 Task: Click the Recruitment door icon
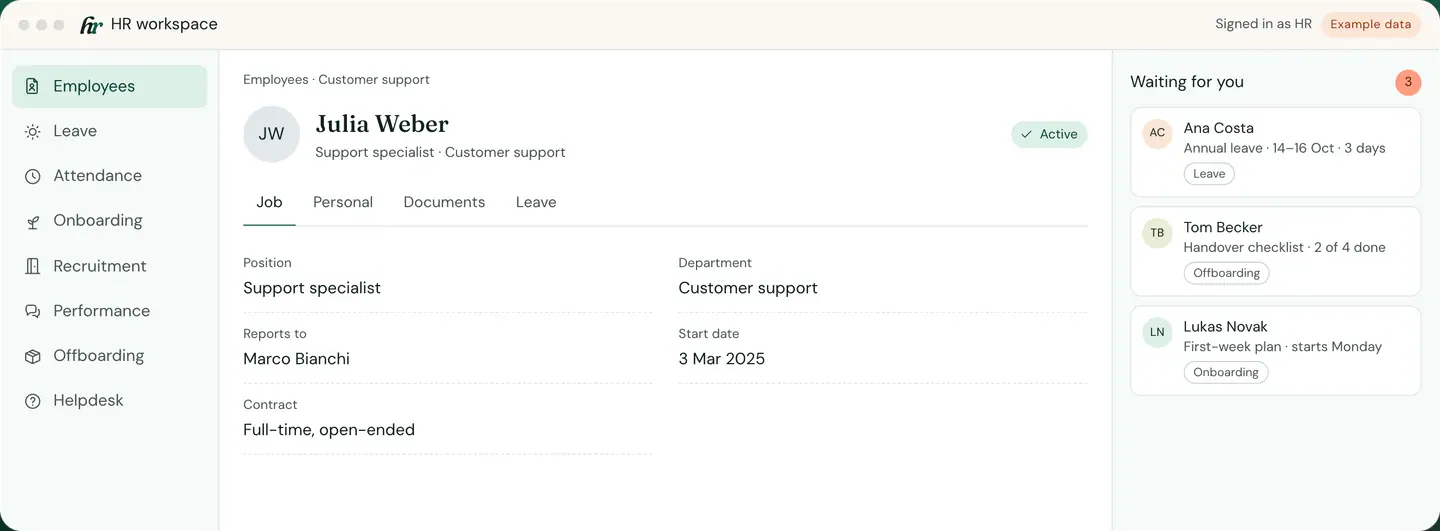click(33, 266)
